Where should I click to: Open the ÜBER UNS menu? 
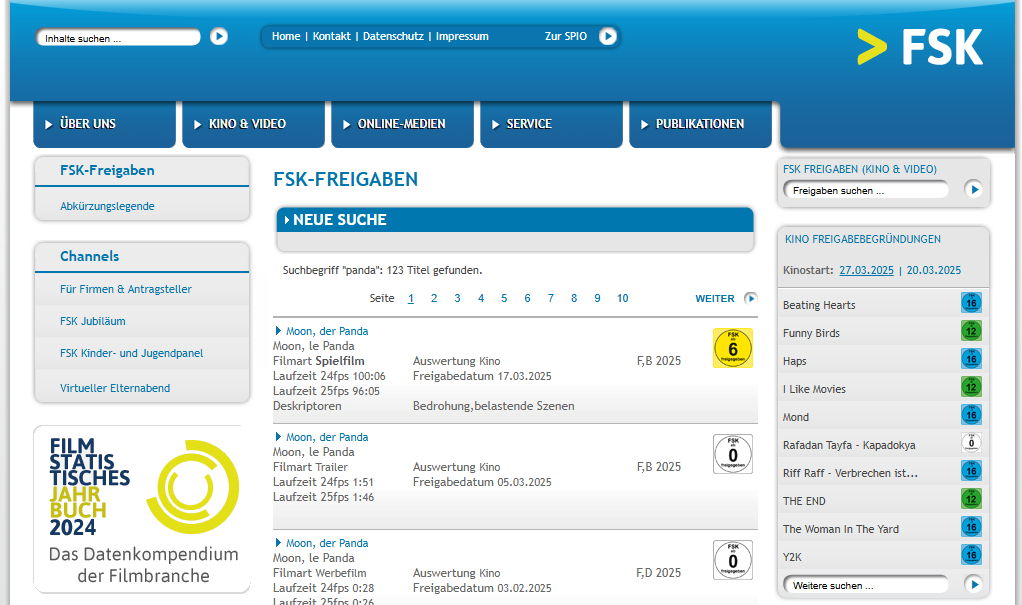click(x=104, y=124)
